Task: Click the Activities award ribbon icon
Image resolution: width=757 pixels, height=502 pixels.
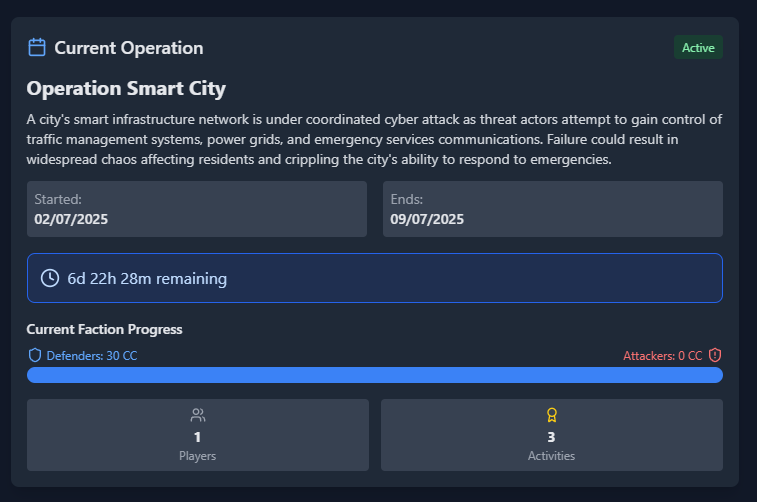Action: click(x=552, y=415)
